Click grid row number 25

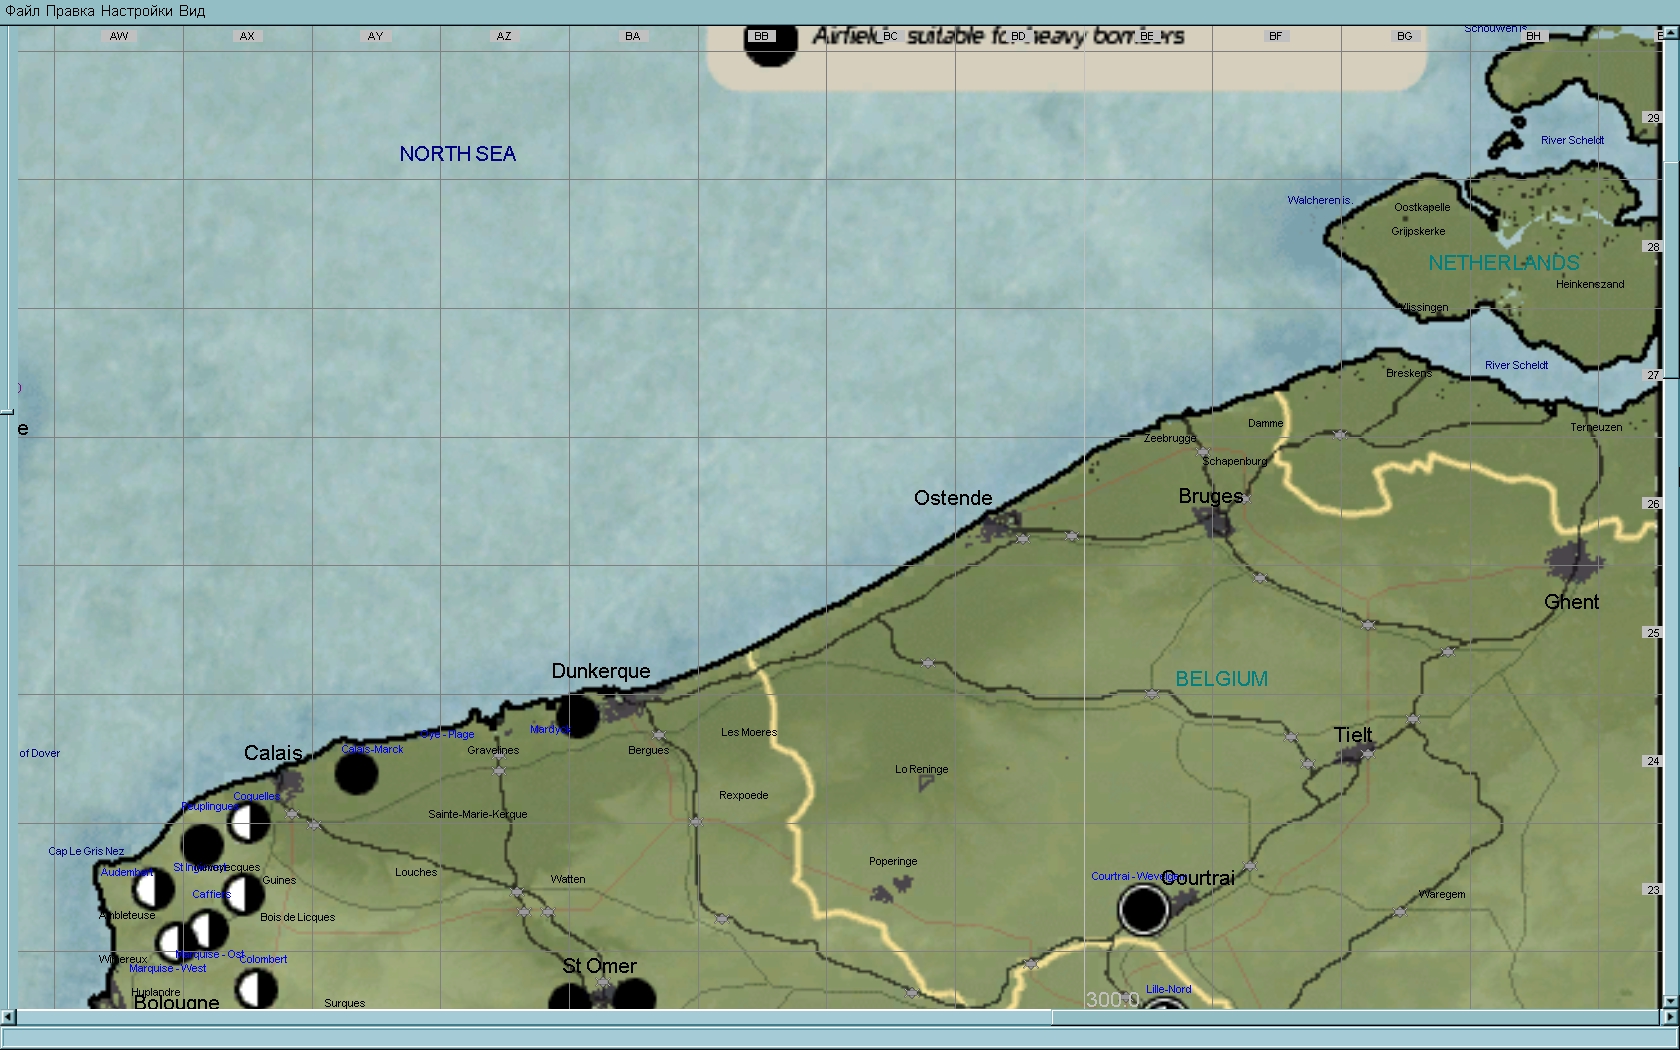click(1653, 632)
